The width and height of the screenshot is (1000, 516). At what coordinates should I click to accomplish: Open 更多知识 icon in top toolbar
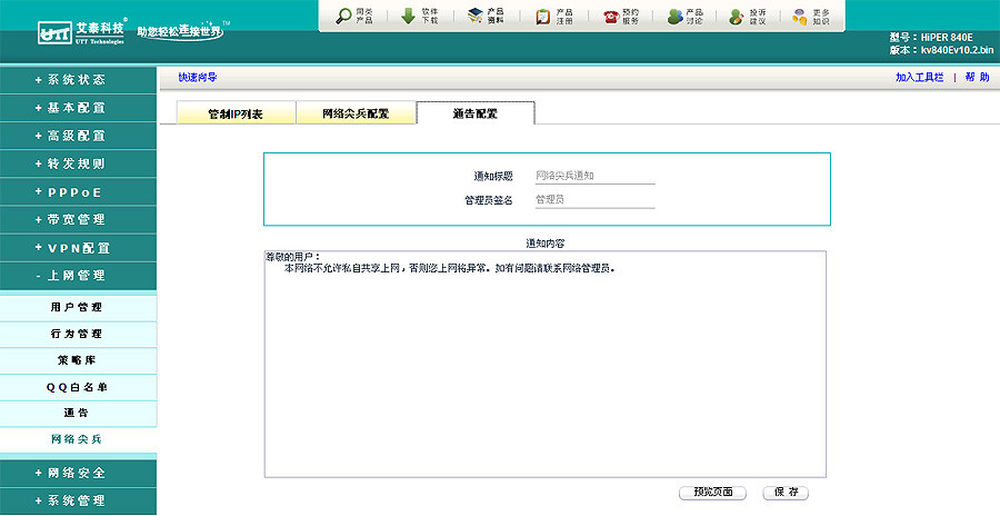[800, 16]
